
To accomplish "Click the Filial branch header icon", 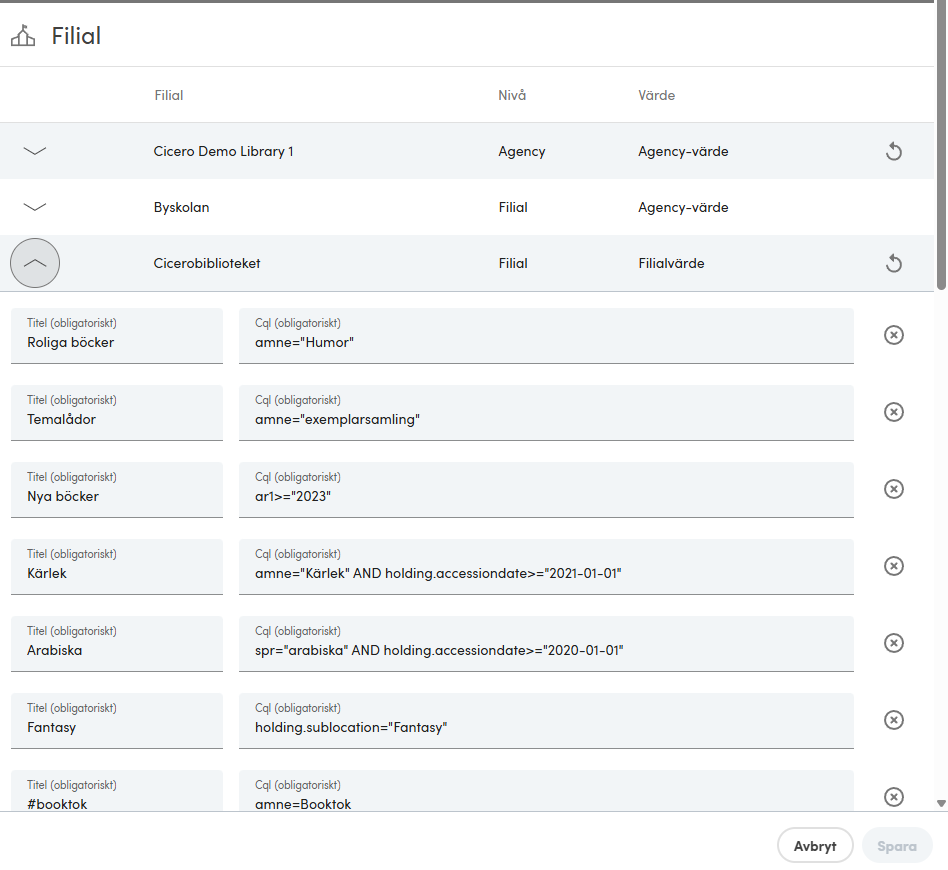I will point(23,36).
